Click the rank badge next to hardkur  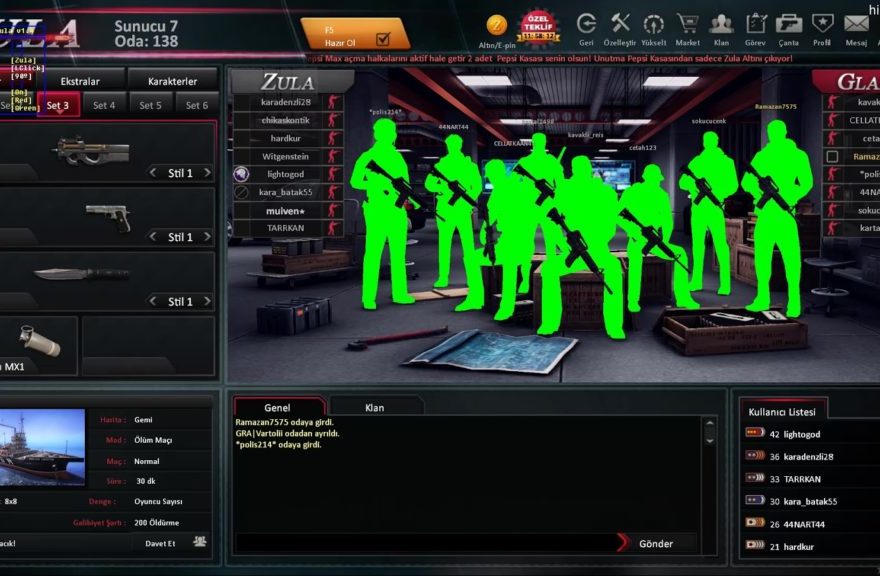coord(755,545)
